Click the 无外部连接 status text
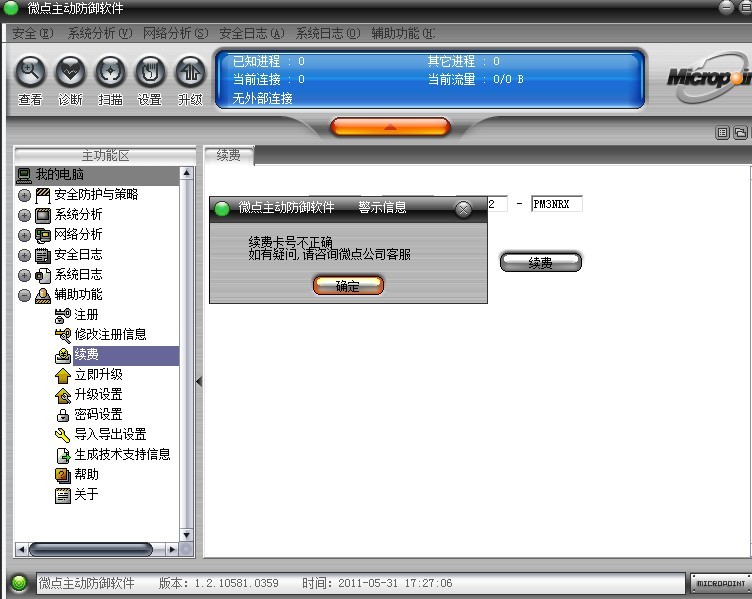 262,98
